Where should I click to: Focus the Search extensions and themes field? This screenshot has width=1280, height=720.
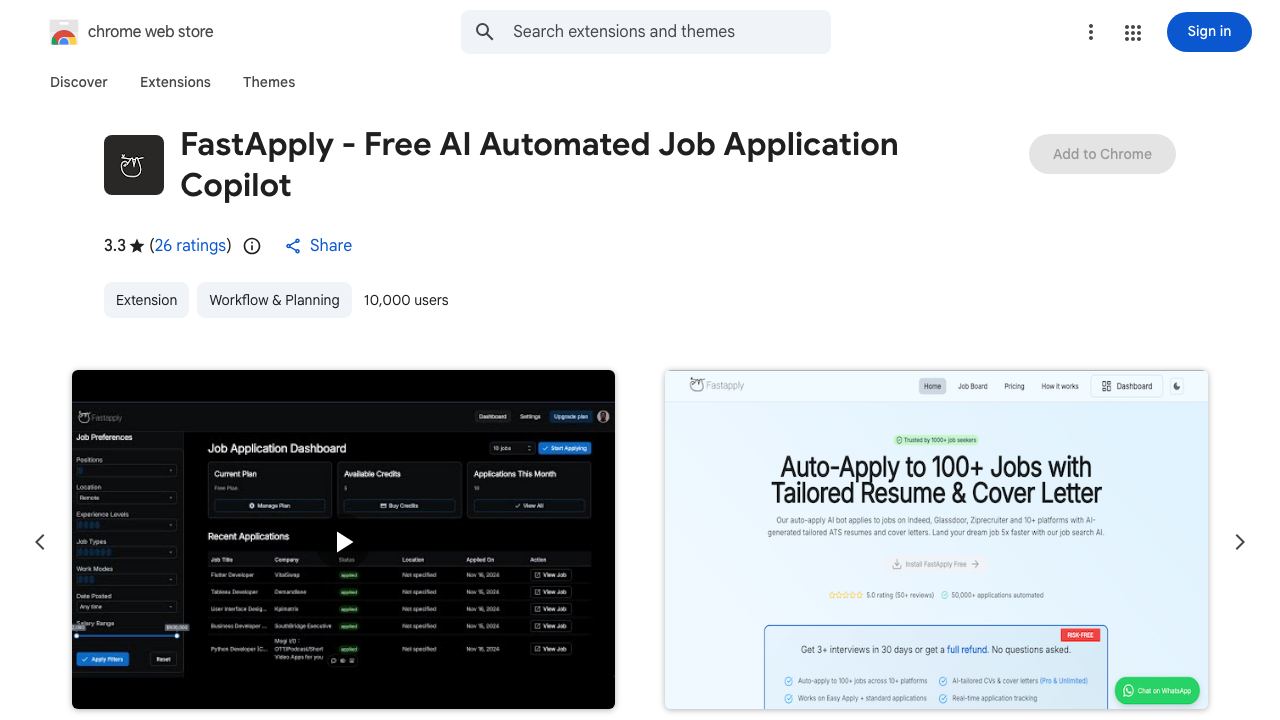pyautogui.click(x=645, y=32)
